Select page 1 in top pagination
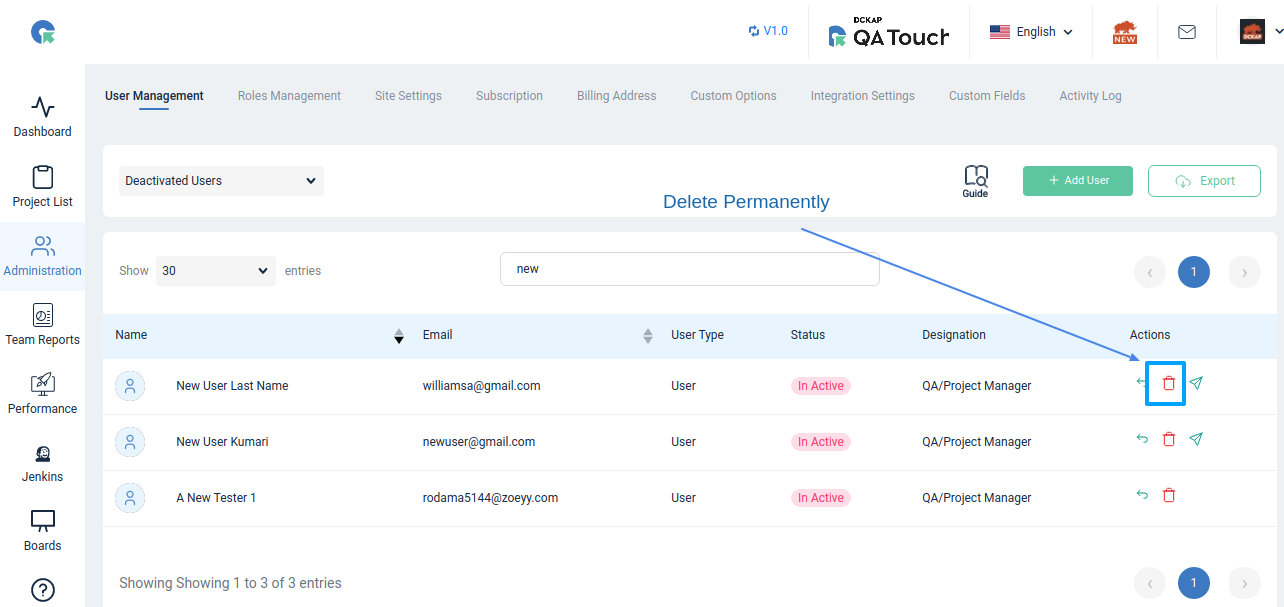The height and width of the screenshot is (607, 1284). 1194,272
